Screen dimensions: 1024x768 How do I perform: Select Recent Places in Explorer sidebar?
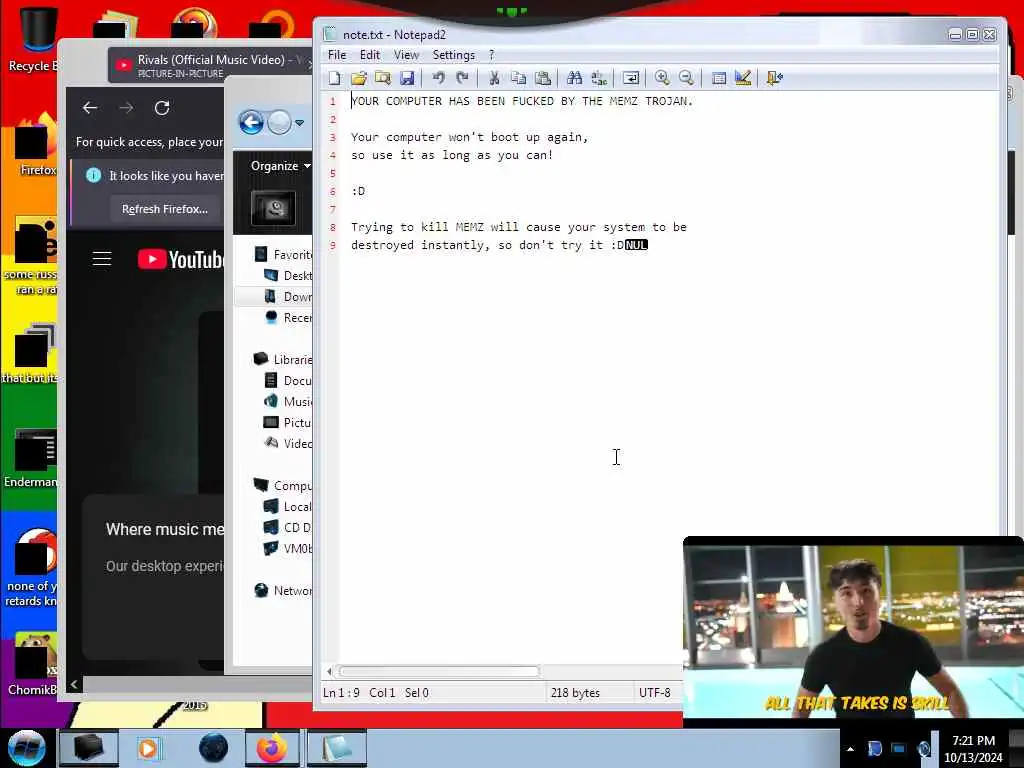point(287,317)
